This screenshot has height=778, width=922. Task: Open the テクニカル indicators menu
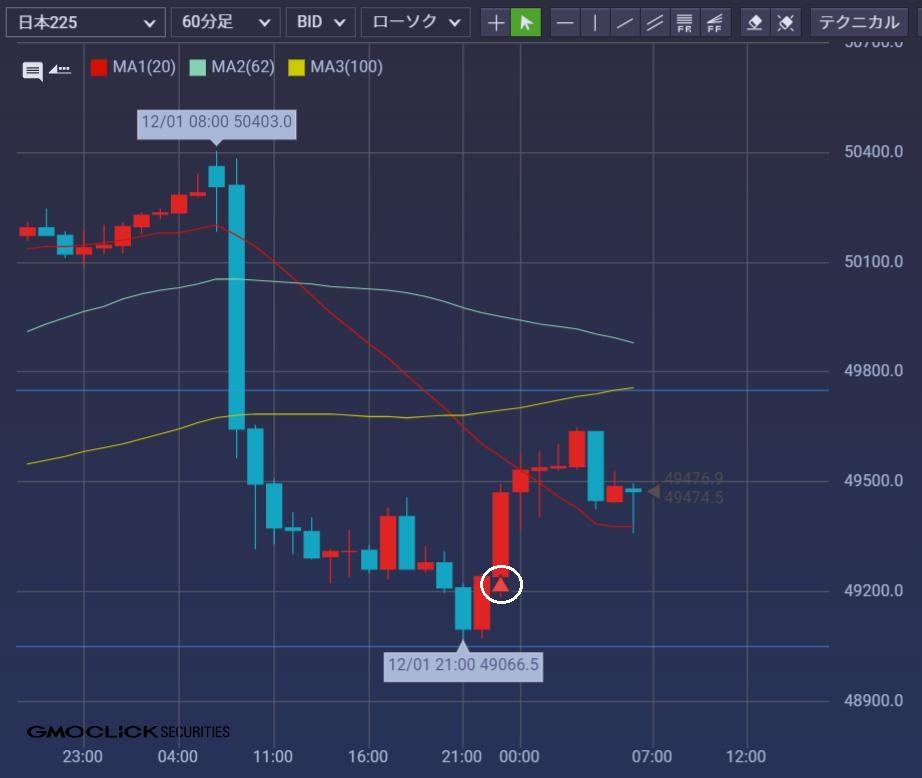pyautogui.click(x=863, y=22)
